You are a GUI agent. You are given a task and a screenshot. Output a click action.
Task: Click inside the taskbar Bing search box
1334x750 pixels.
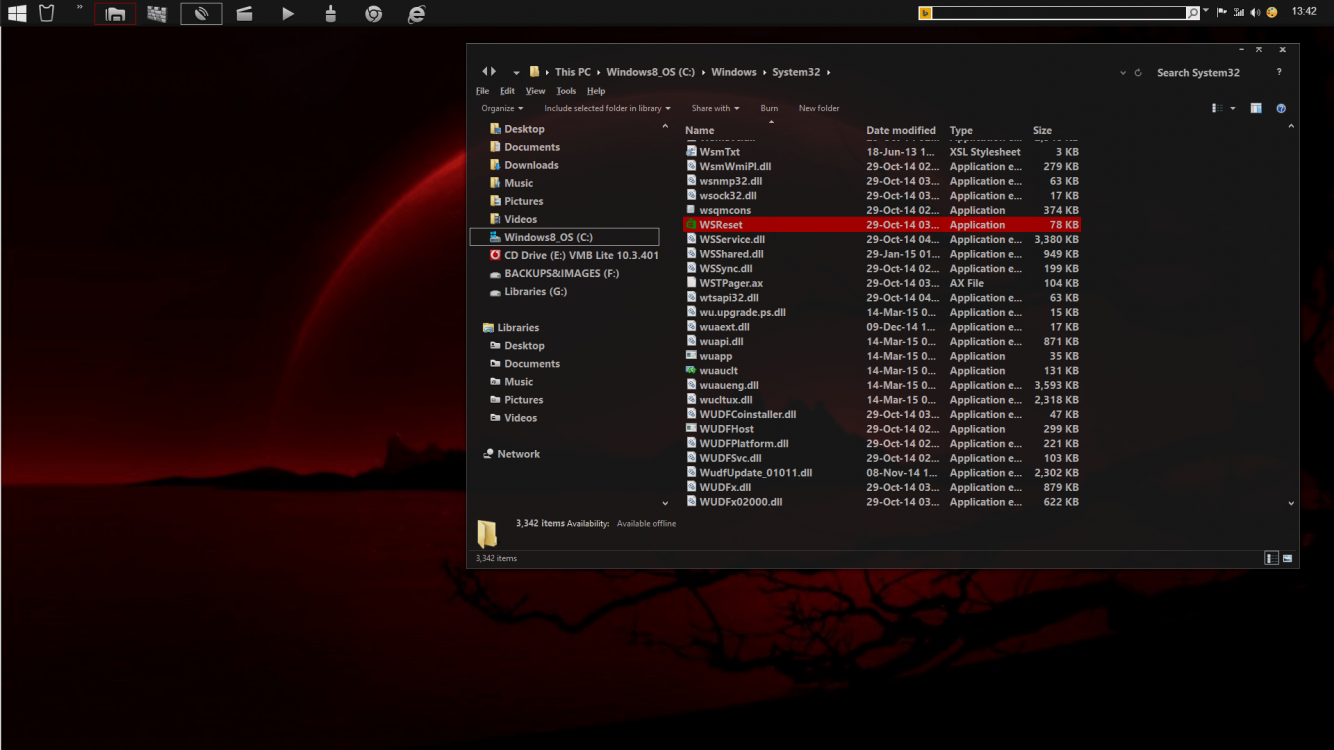(1059, 13)
